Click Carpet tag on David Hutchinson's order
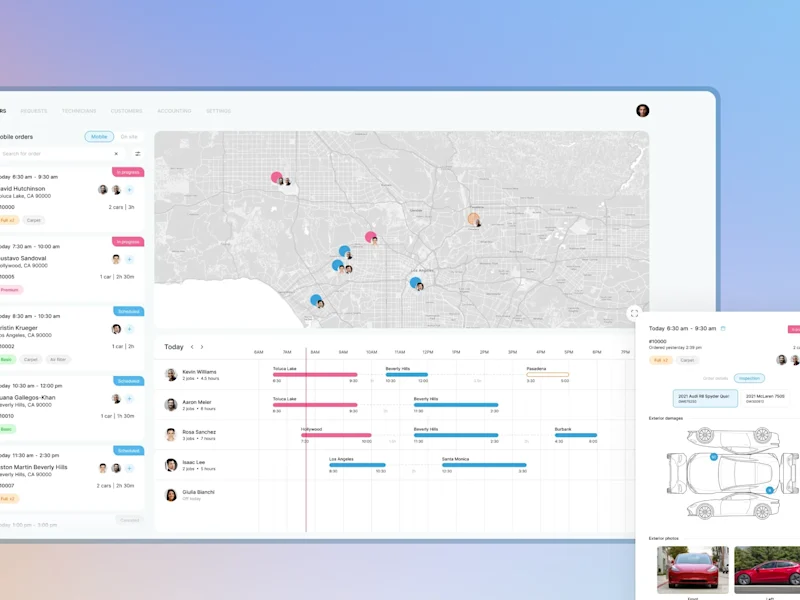800x600 pixels. pyautogui.click(x=34, y=220)
